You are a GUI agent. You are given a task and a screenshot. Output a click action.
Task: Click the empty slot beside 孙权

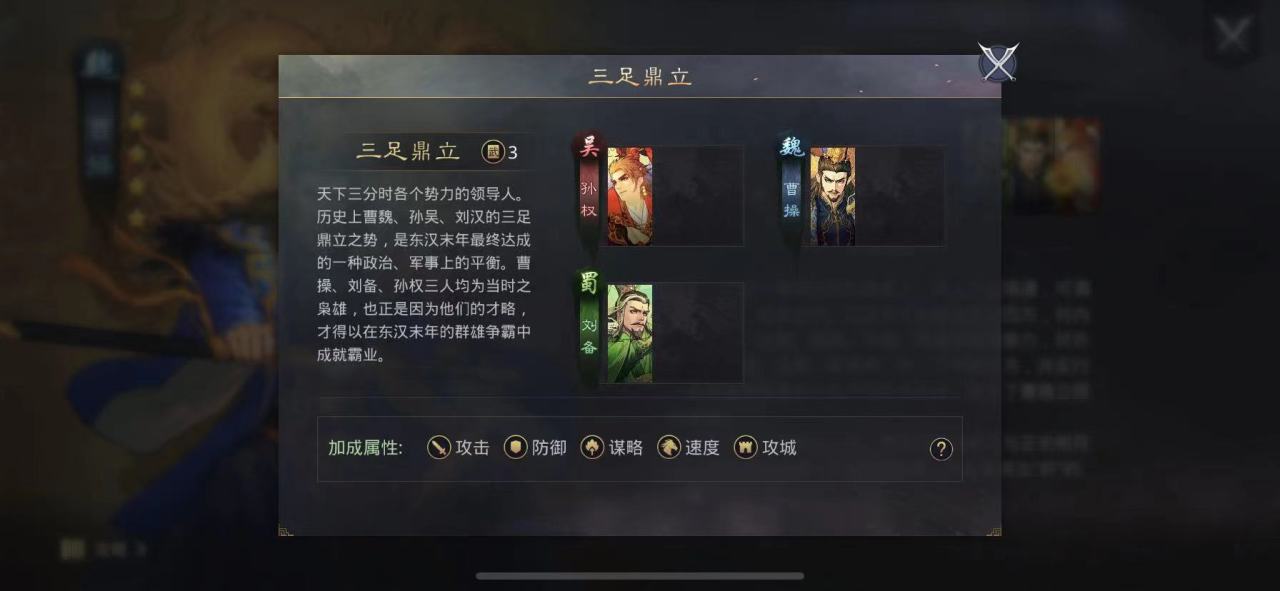tap(698, 196)
